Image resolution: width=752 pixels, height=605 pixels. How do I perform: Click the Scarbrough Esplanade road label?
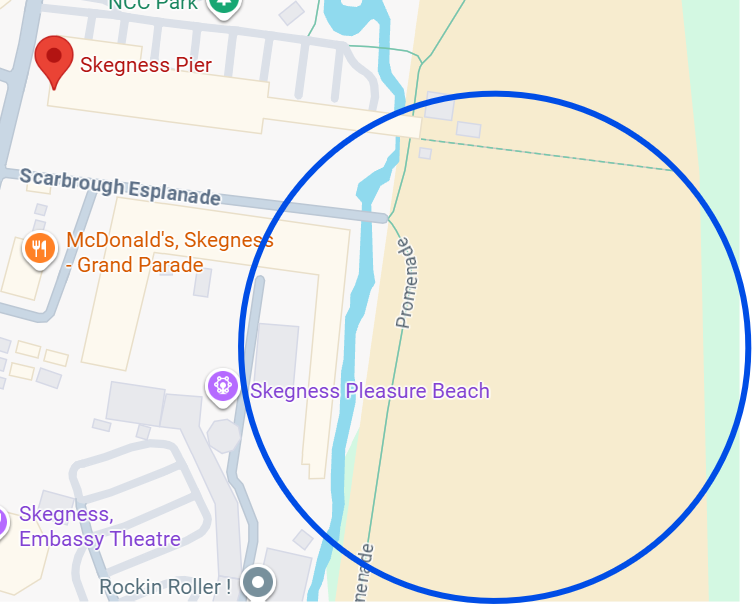pos(120,187)
